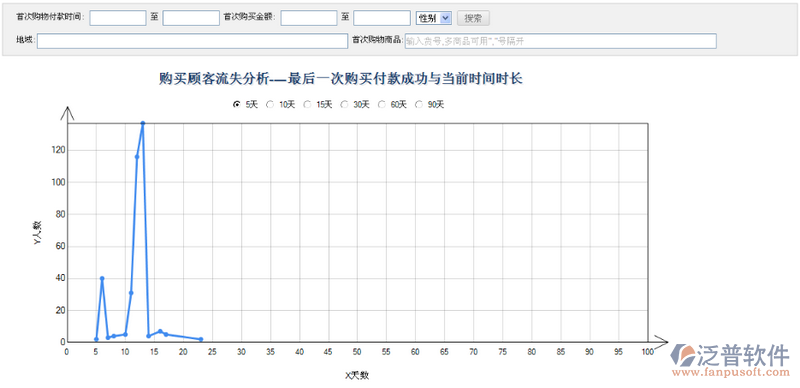Switch interval to 30天
This screenshot has width=800, height=388.
344,105
